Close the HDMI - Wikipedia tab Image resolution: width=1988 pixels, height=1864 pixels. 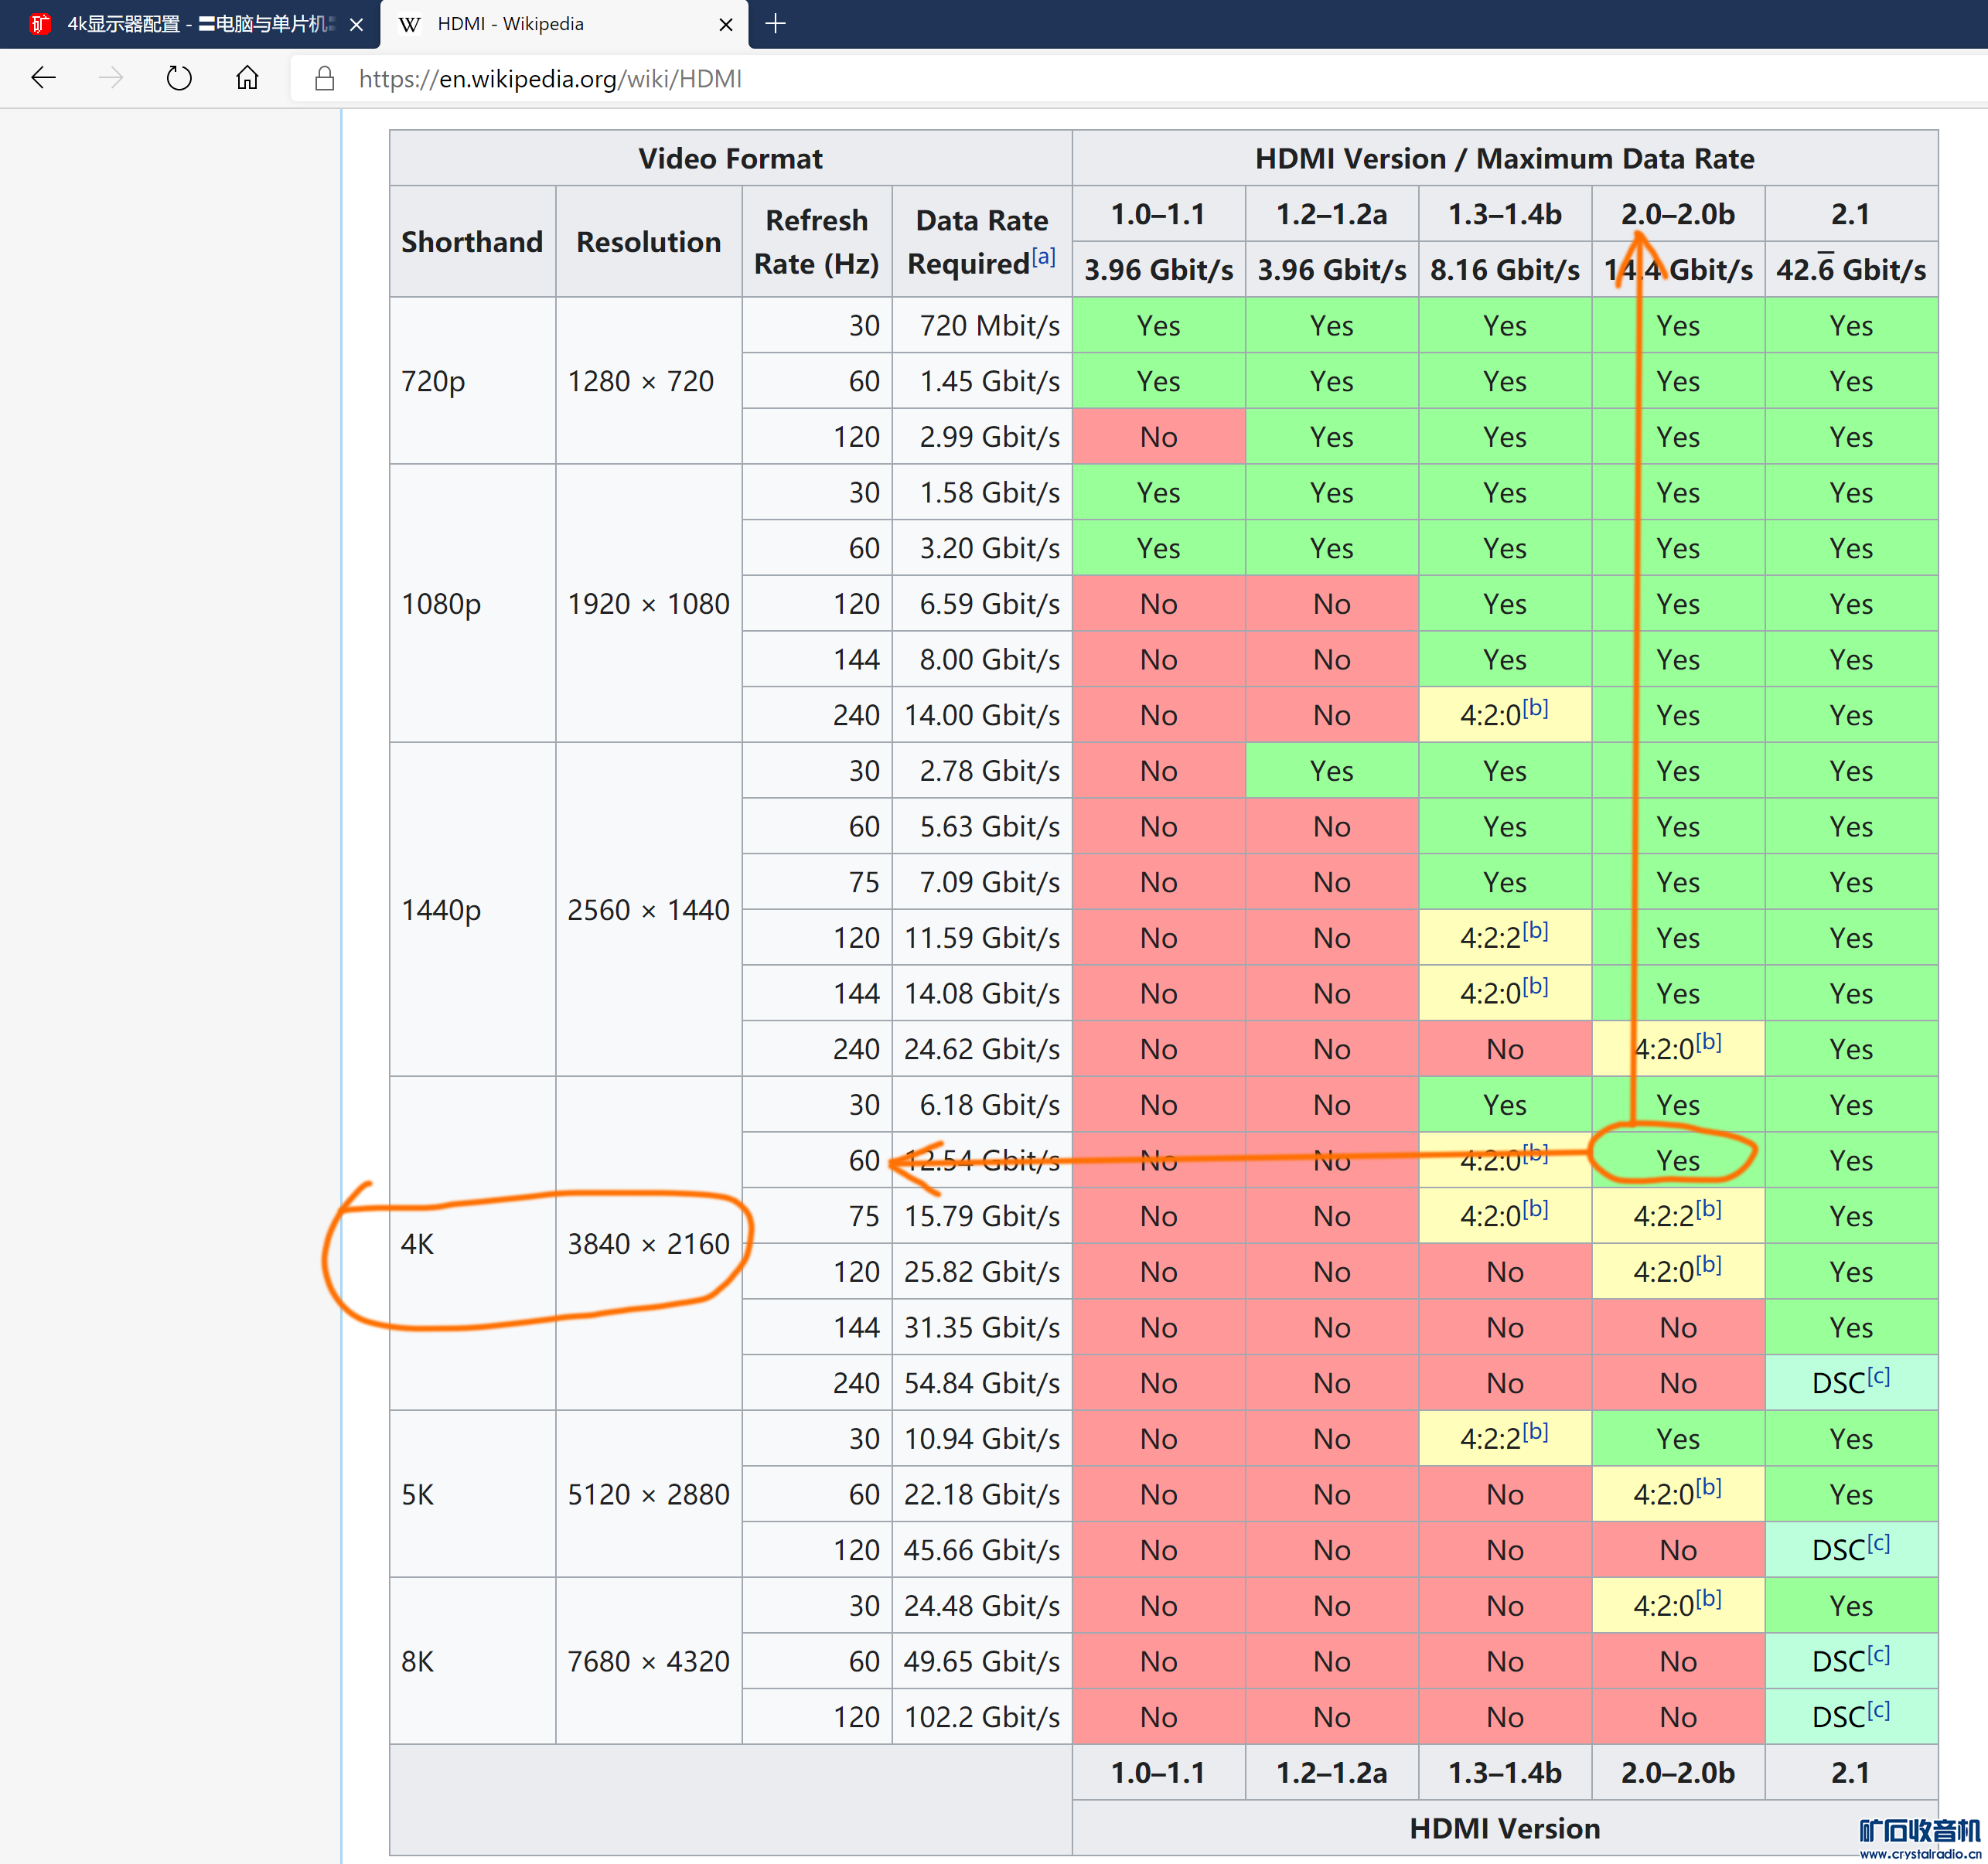coord(726,24)
